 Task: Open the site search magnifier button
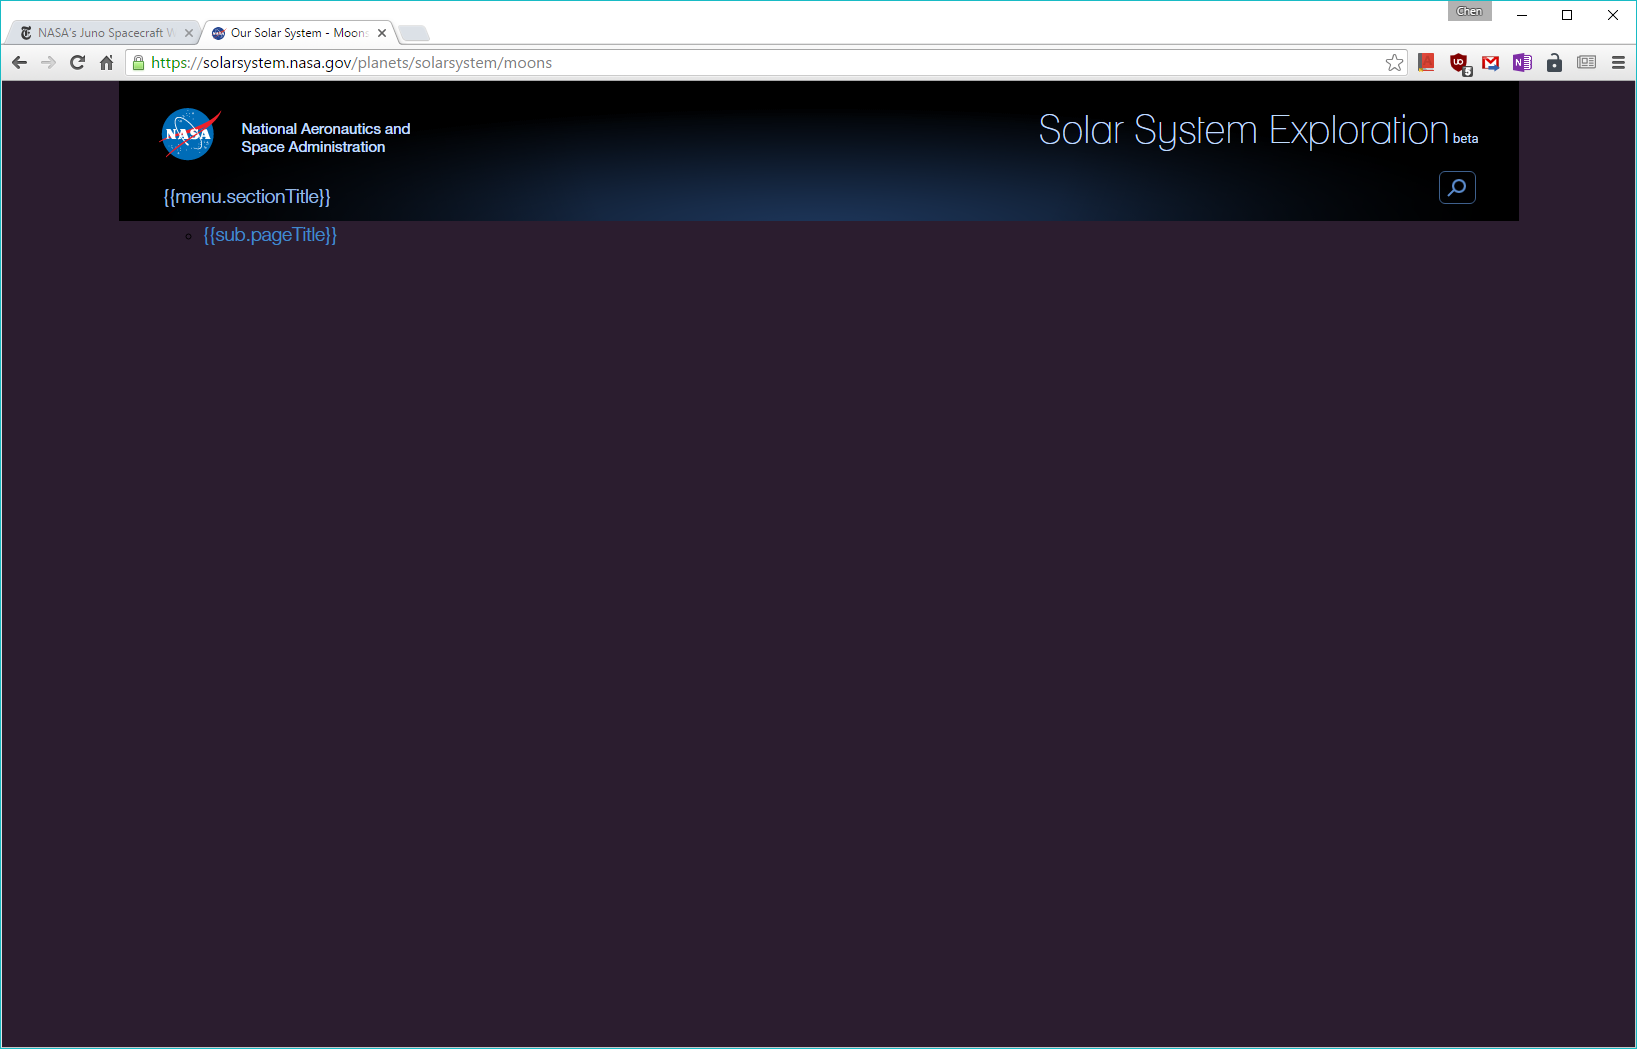pyautogui.click(x=1457, y=187)
